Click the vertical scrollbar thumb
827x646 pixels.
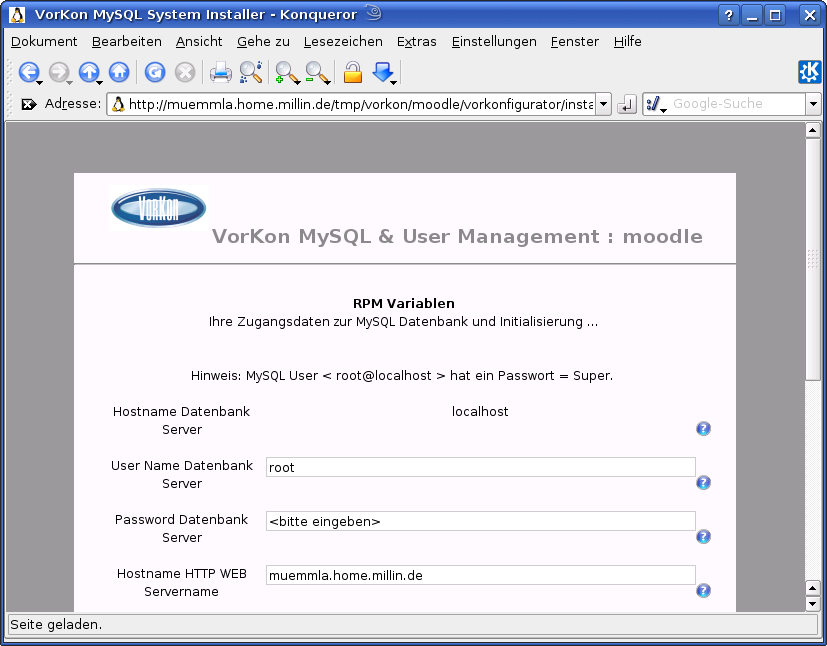812,258
